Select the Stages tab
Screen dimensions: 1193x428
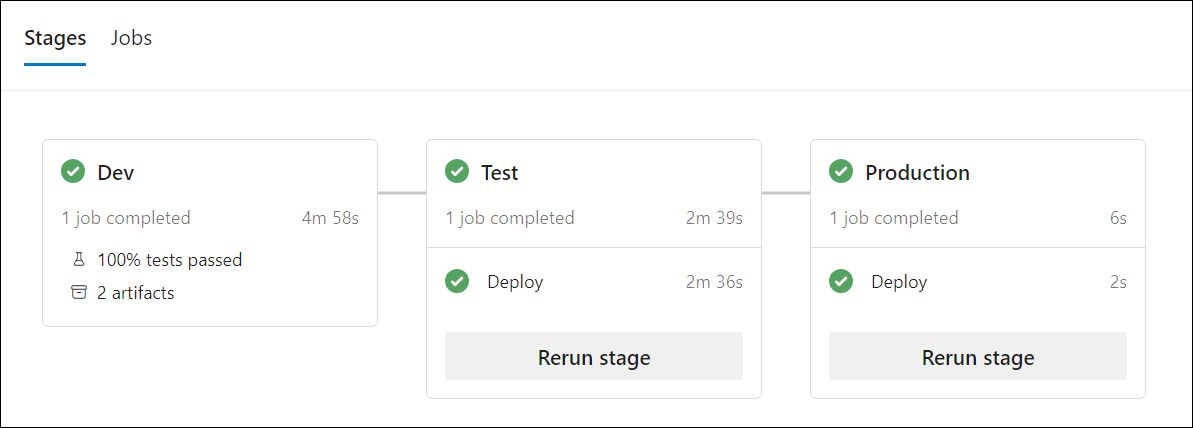coord(55,39)
